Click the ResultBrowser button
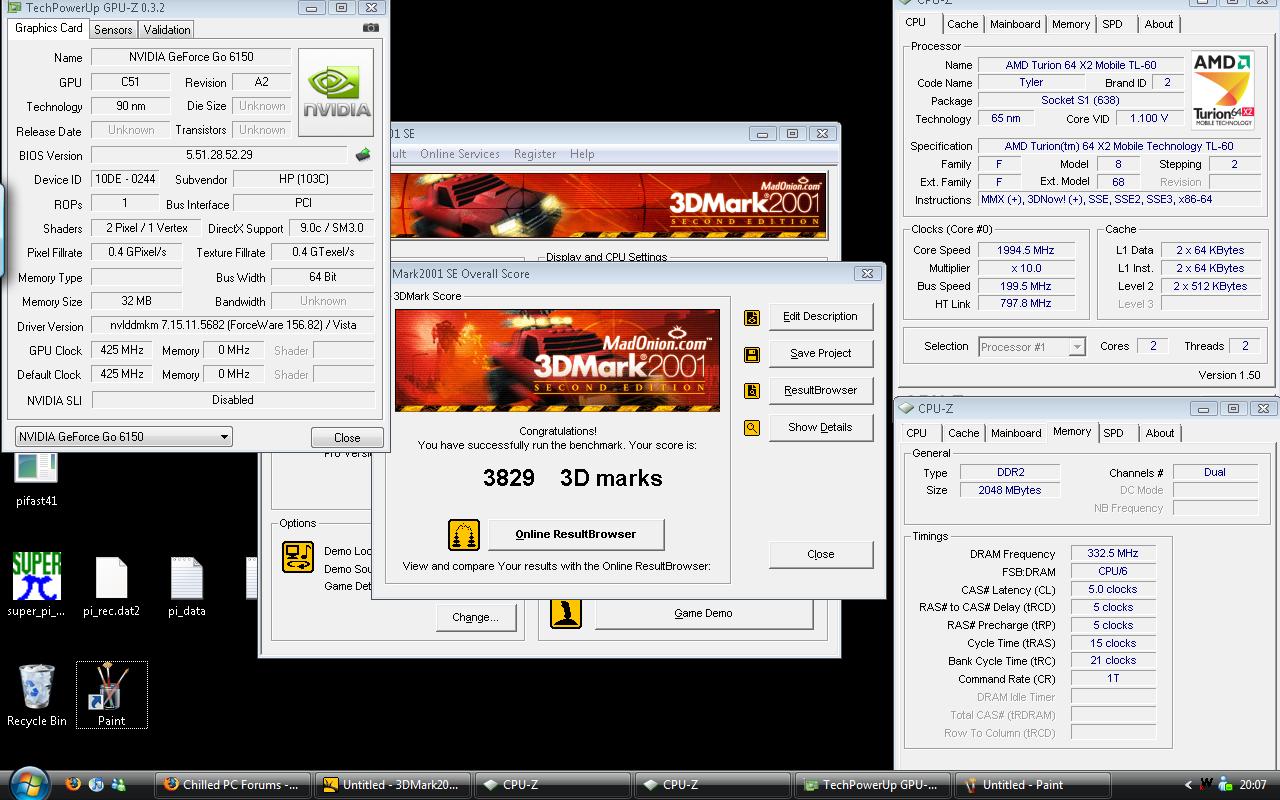Image resolution: width=1280 pixels, height=800 pixels. click(820, 391)
